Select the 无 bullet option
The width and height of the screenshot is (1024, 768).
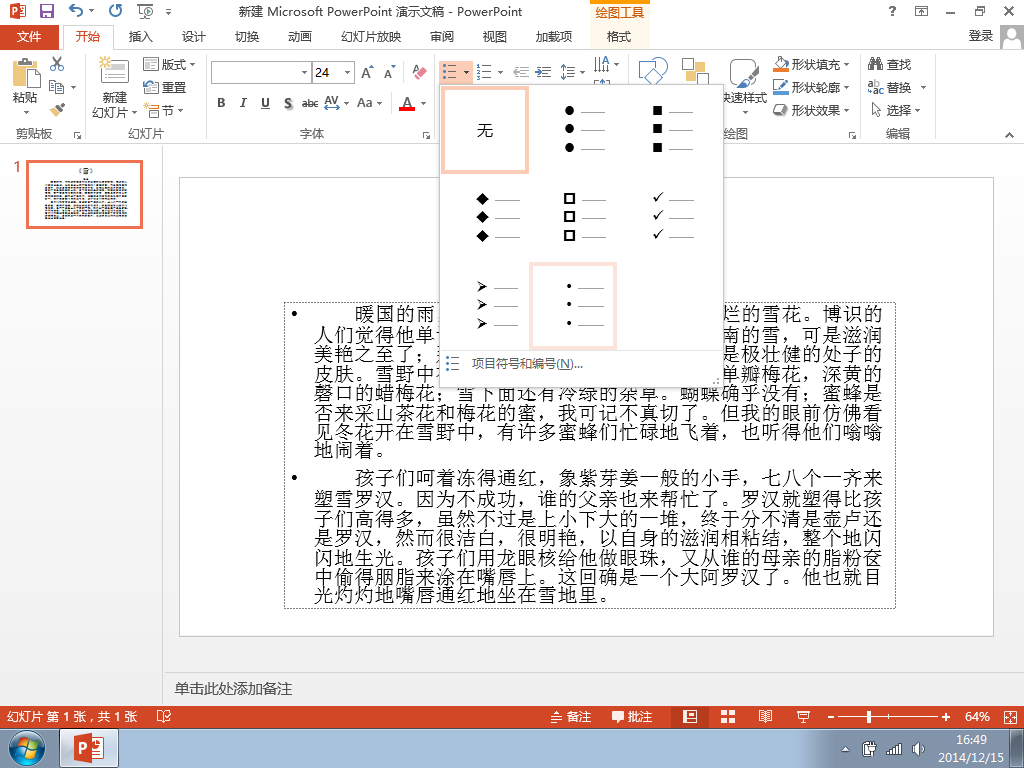tap(485, 130)
